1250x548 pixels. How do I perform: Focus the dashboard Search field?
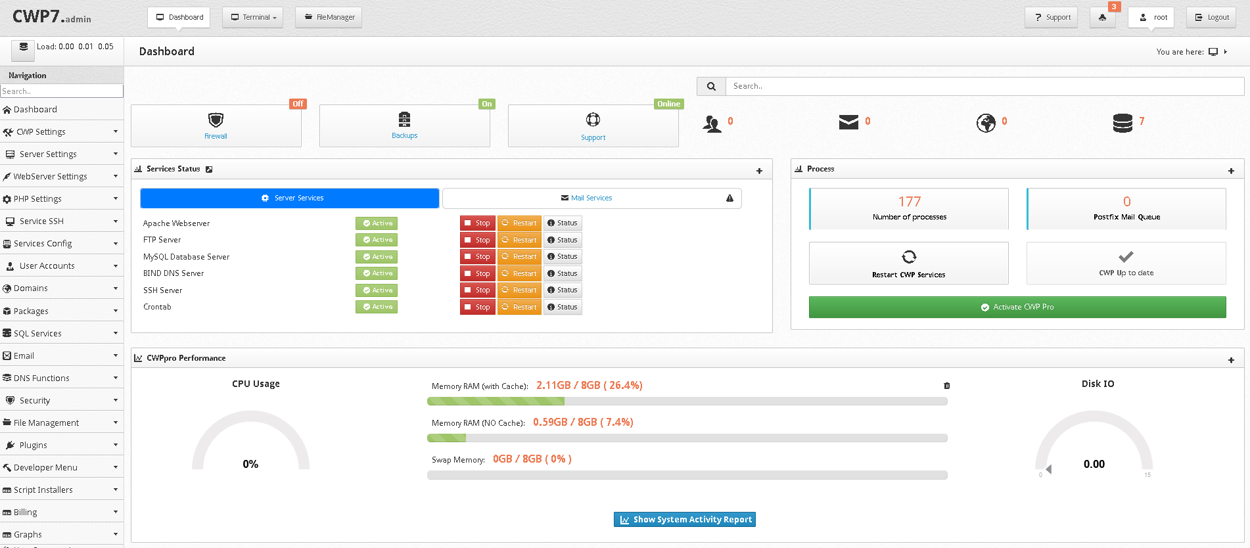pos(985,86)
